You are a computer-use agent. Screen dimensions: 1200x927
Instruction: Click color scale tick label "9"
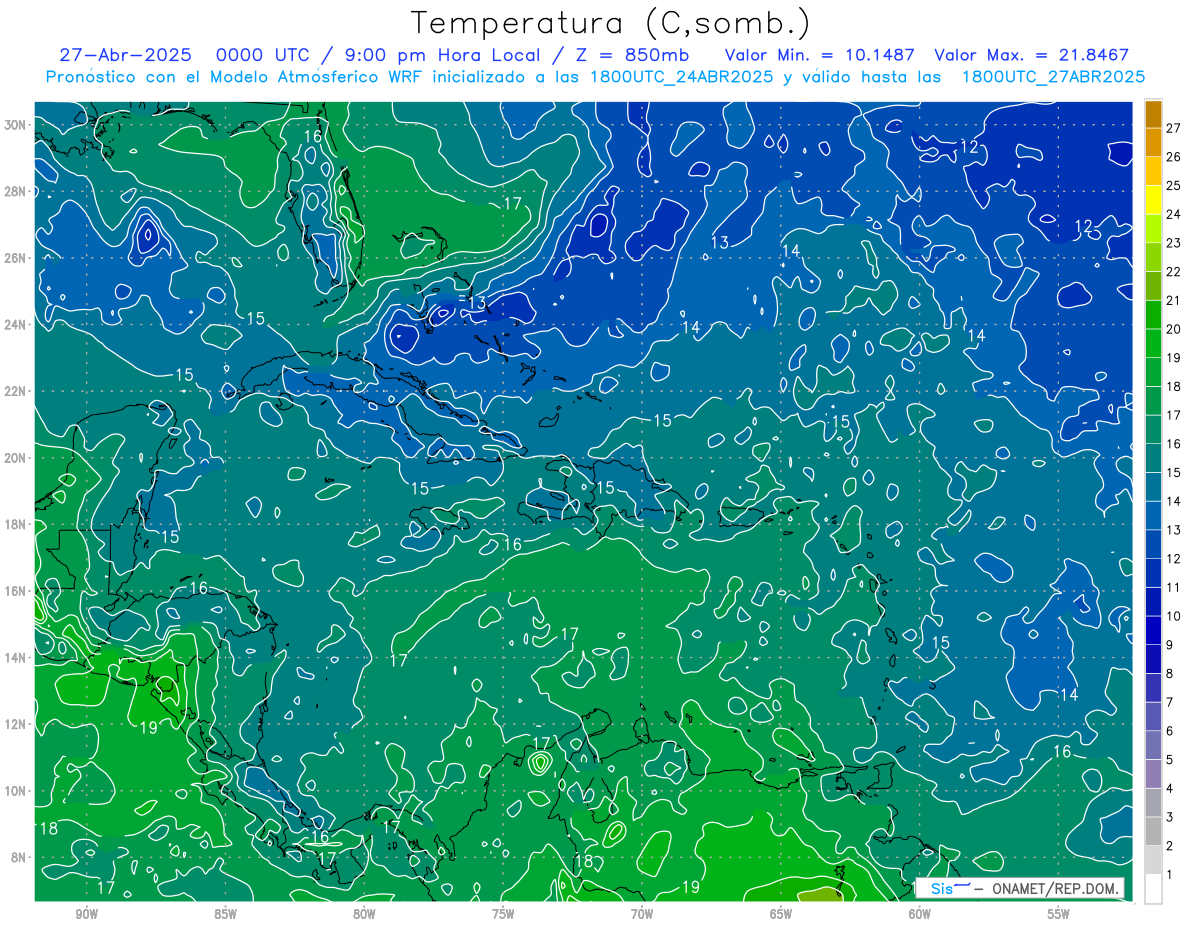(1170, 645)
